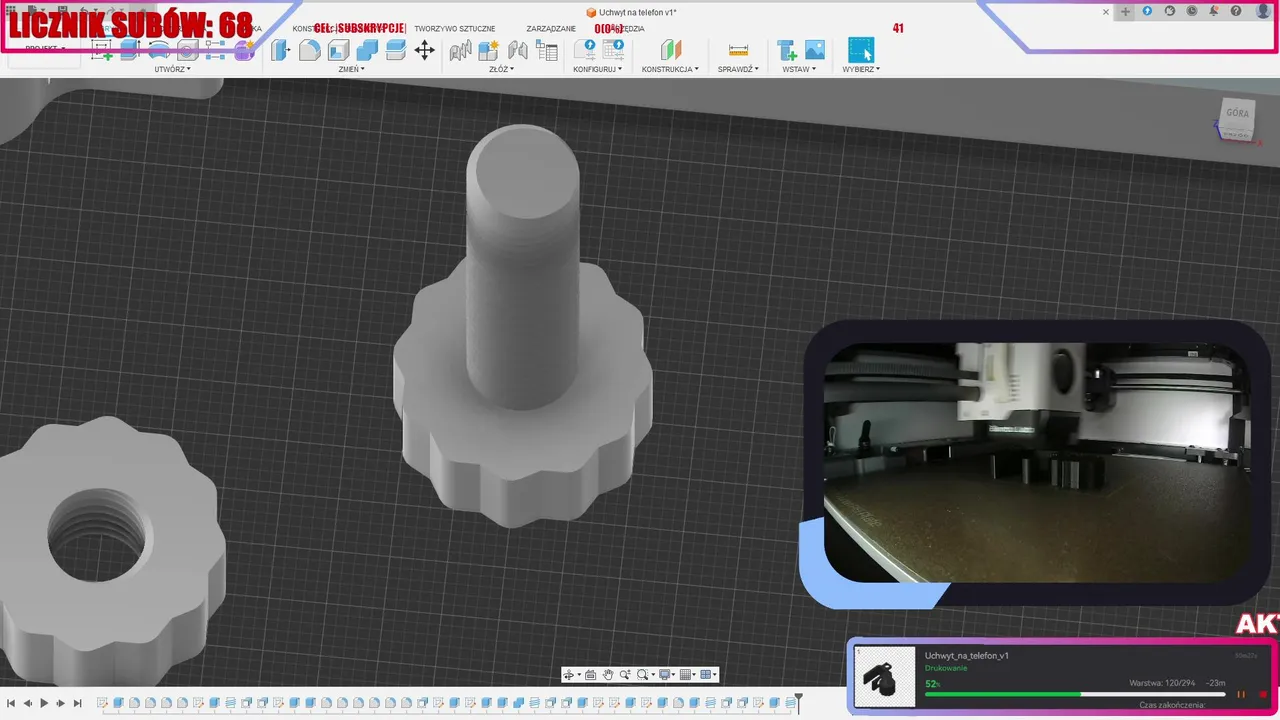1280x720 pixels.
Task: Open Display Settings monitor icon
Action: [665, 675]
